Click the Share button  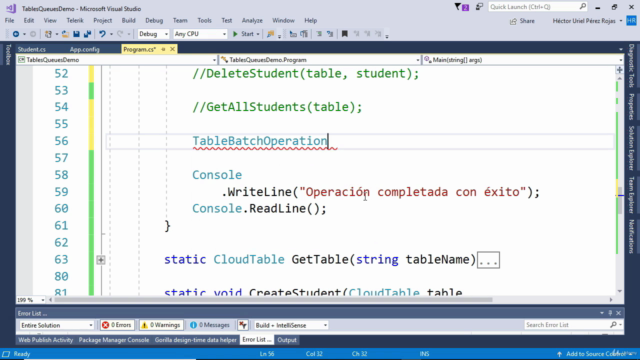coord(522,21)
